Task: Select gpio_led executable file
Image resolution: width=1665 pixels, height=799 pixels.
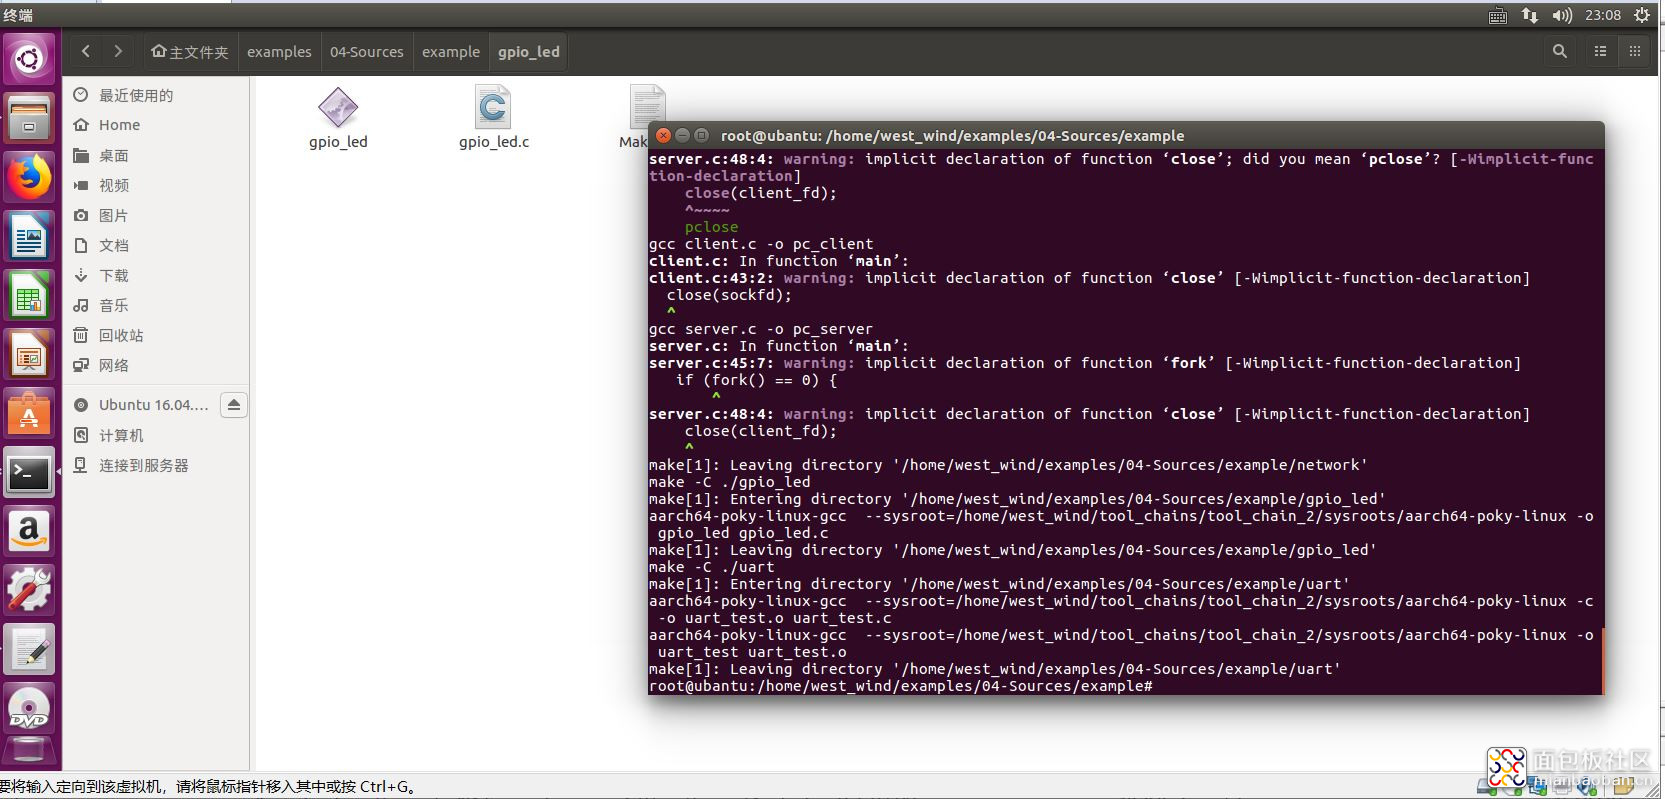Action: [338, 118]
